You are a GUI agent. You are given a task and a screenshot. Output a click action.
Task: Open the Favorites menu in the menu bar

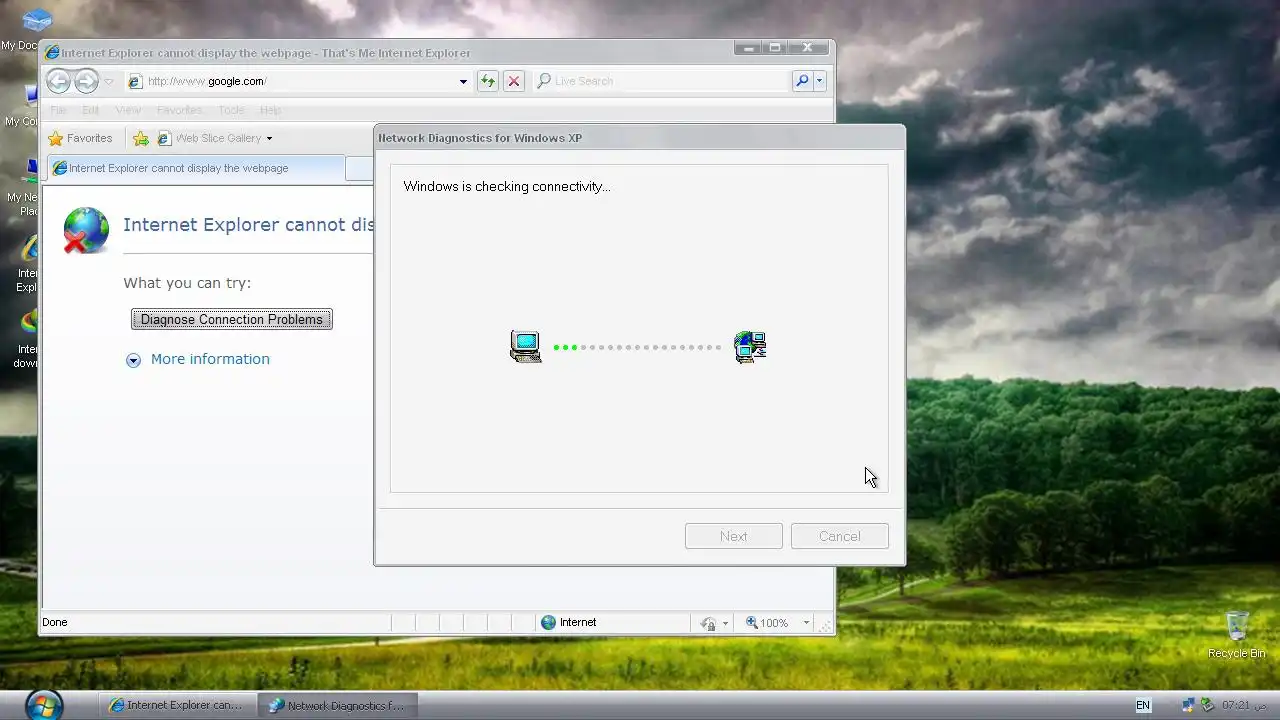(179, 110)
